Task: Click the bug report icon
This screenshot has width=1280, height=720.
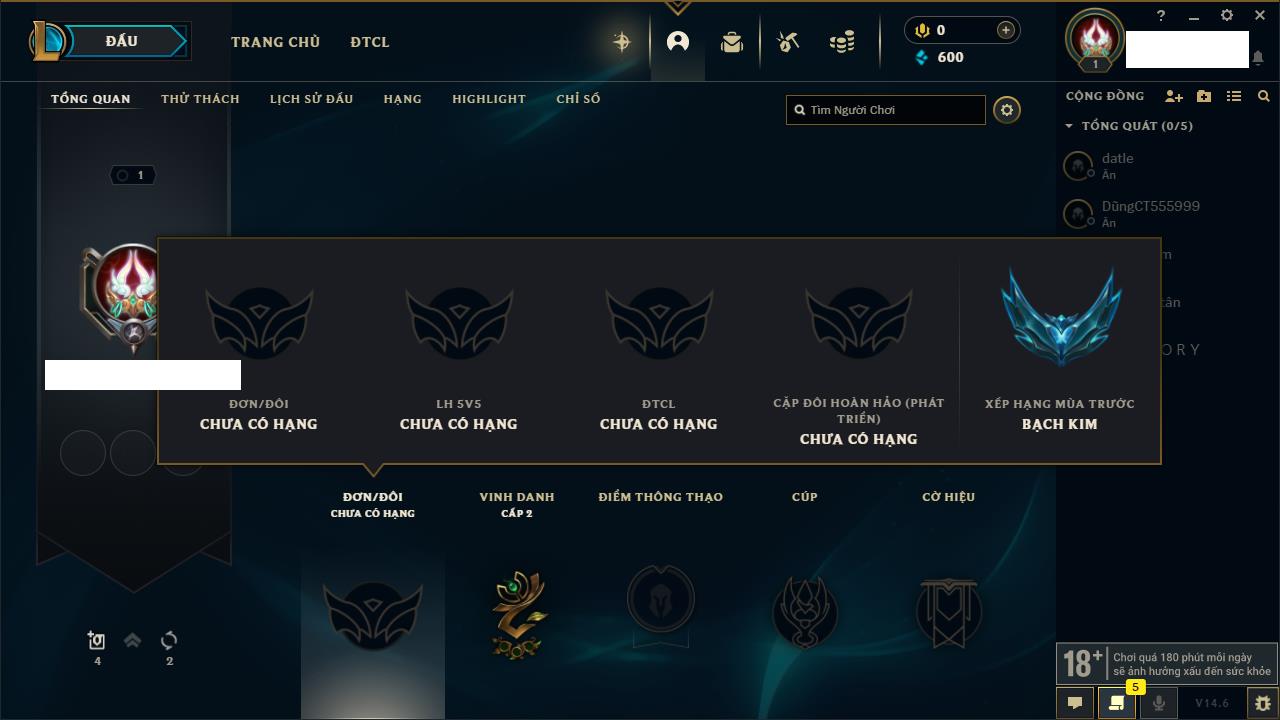Action: coord(1262,703)
